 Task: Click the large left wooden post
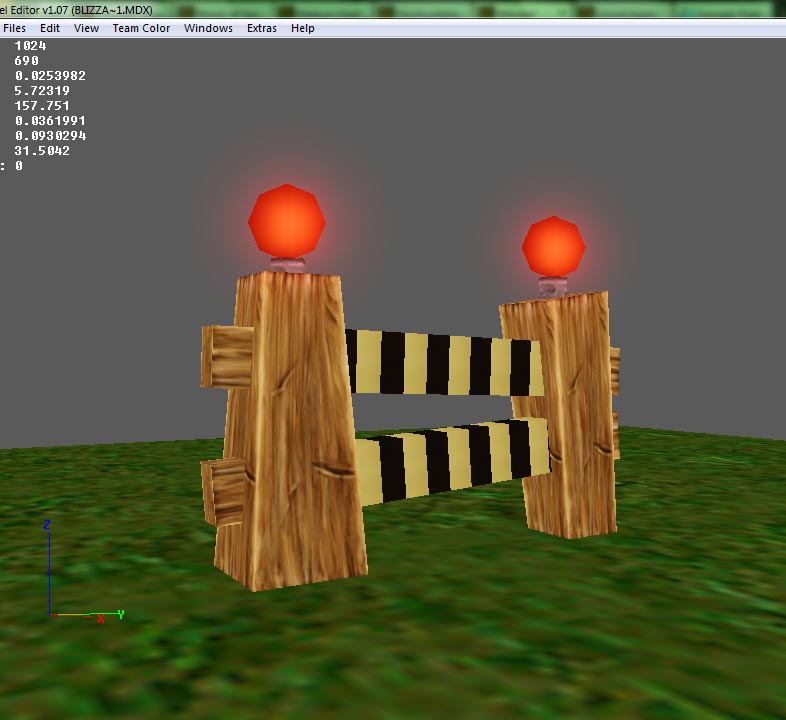[x=293, y=431]
